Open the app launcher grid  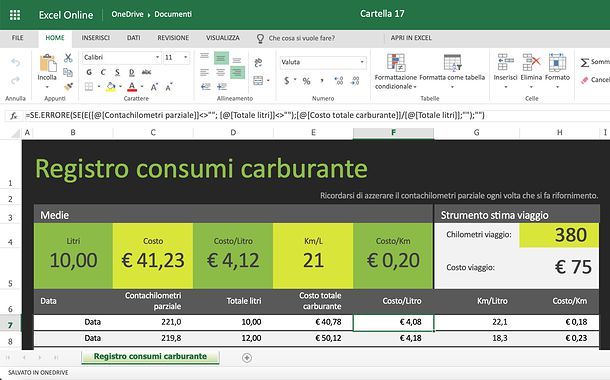pyautogui.click(x=15, y=15)
